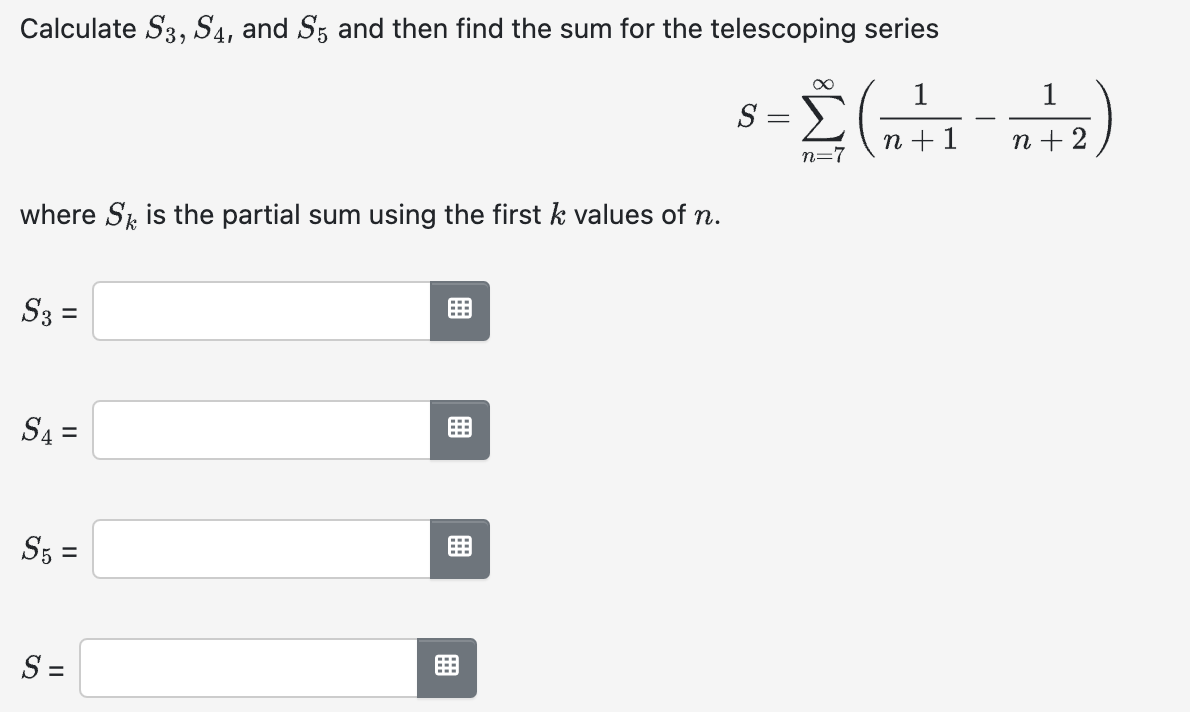The width and height of the screenshot is (1190, 712).
Task: Click the keypad icon next to the S4 box
Action: [x=459, y=430]
